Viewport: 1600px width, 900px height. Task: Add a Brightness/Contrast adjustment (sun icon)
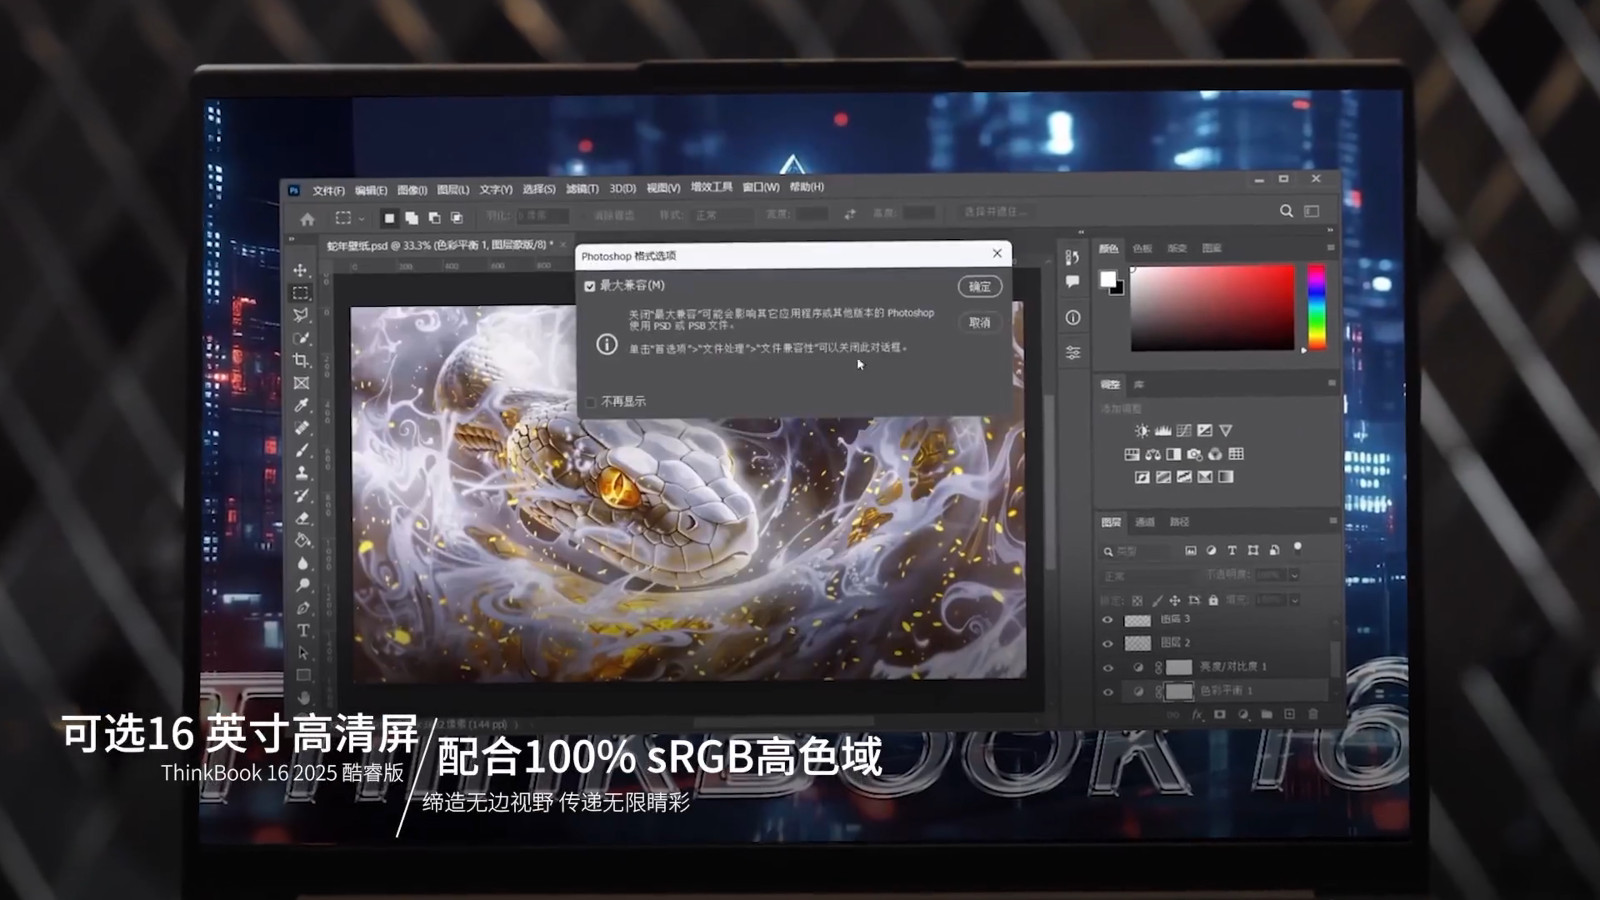click(1142, 431)
